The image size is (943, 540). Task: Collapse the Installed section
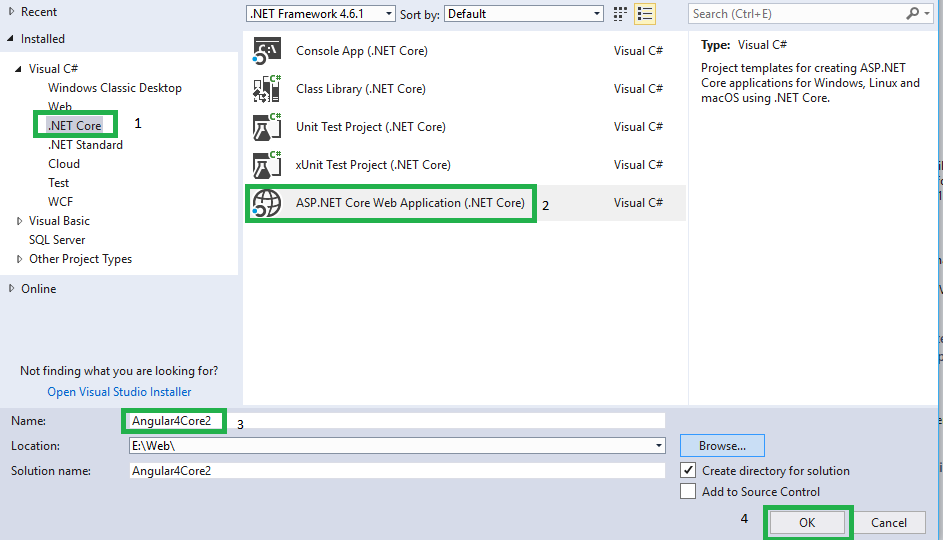[10, 38]
